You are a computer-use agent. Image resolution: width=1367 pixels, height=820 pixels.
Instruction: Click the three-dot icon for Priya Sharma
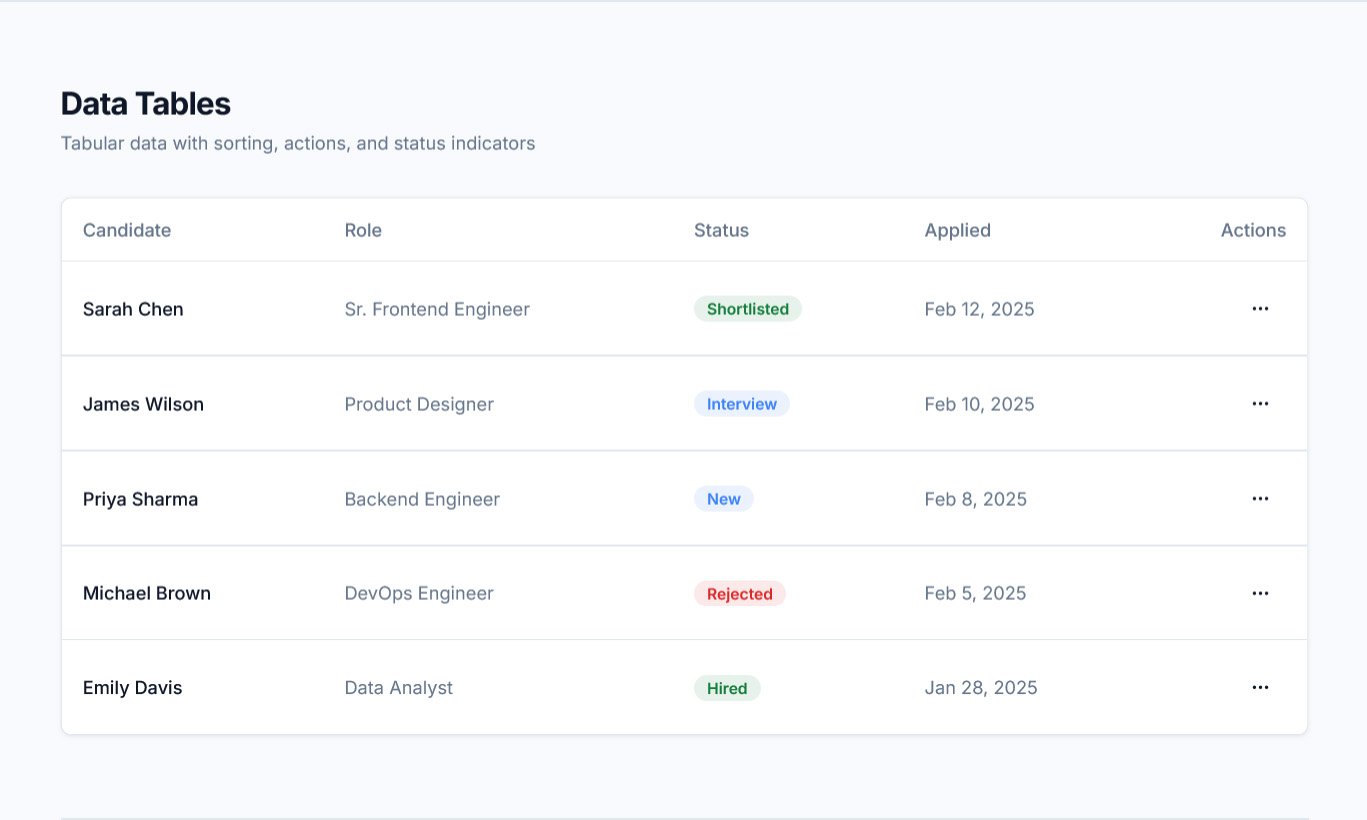point(1260,499)
